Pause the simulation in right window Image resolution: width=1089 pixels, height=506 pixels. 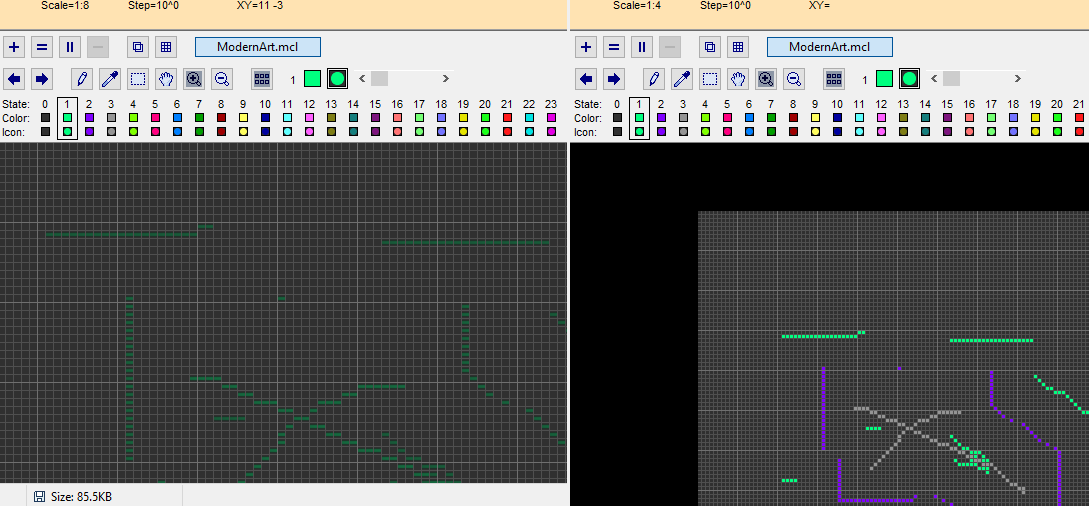pos(642,47)
